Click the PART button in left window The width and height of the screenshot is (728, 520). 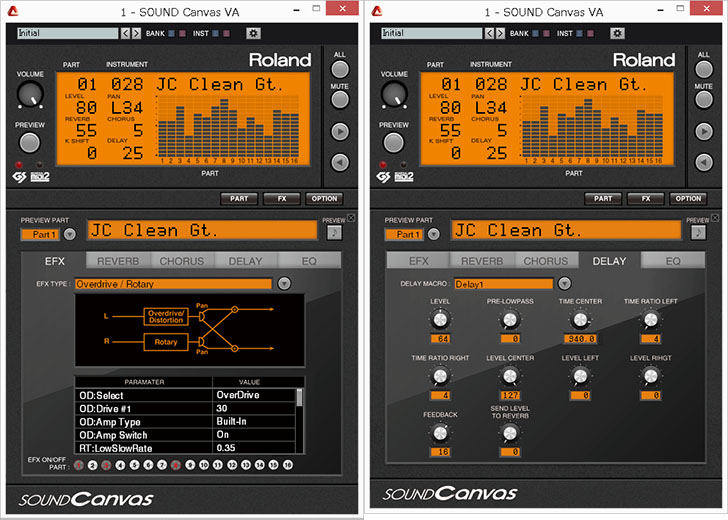[x=239, y=199]
